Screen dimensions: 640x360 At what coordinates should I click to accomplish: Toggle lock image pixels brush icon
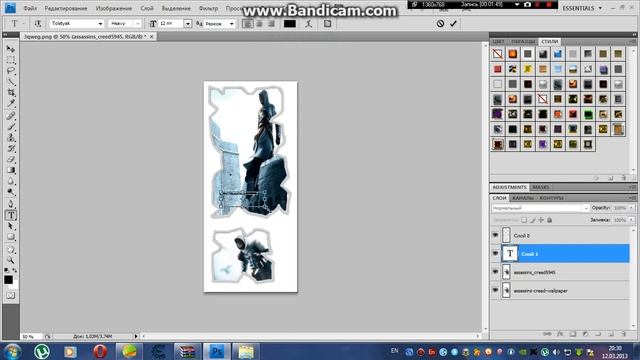(533, 220)
